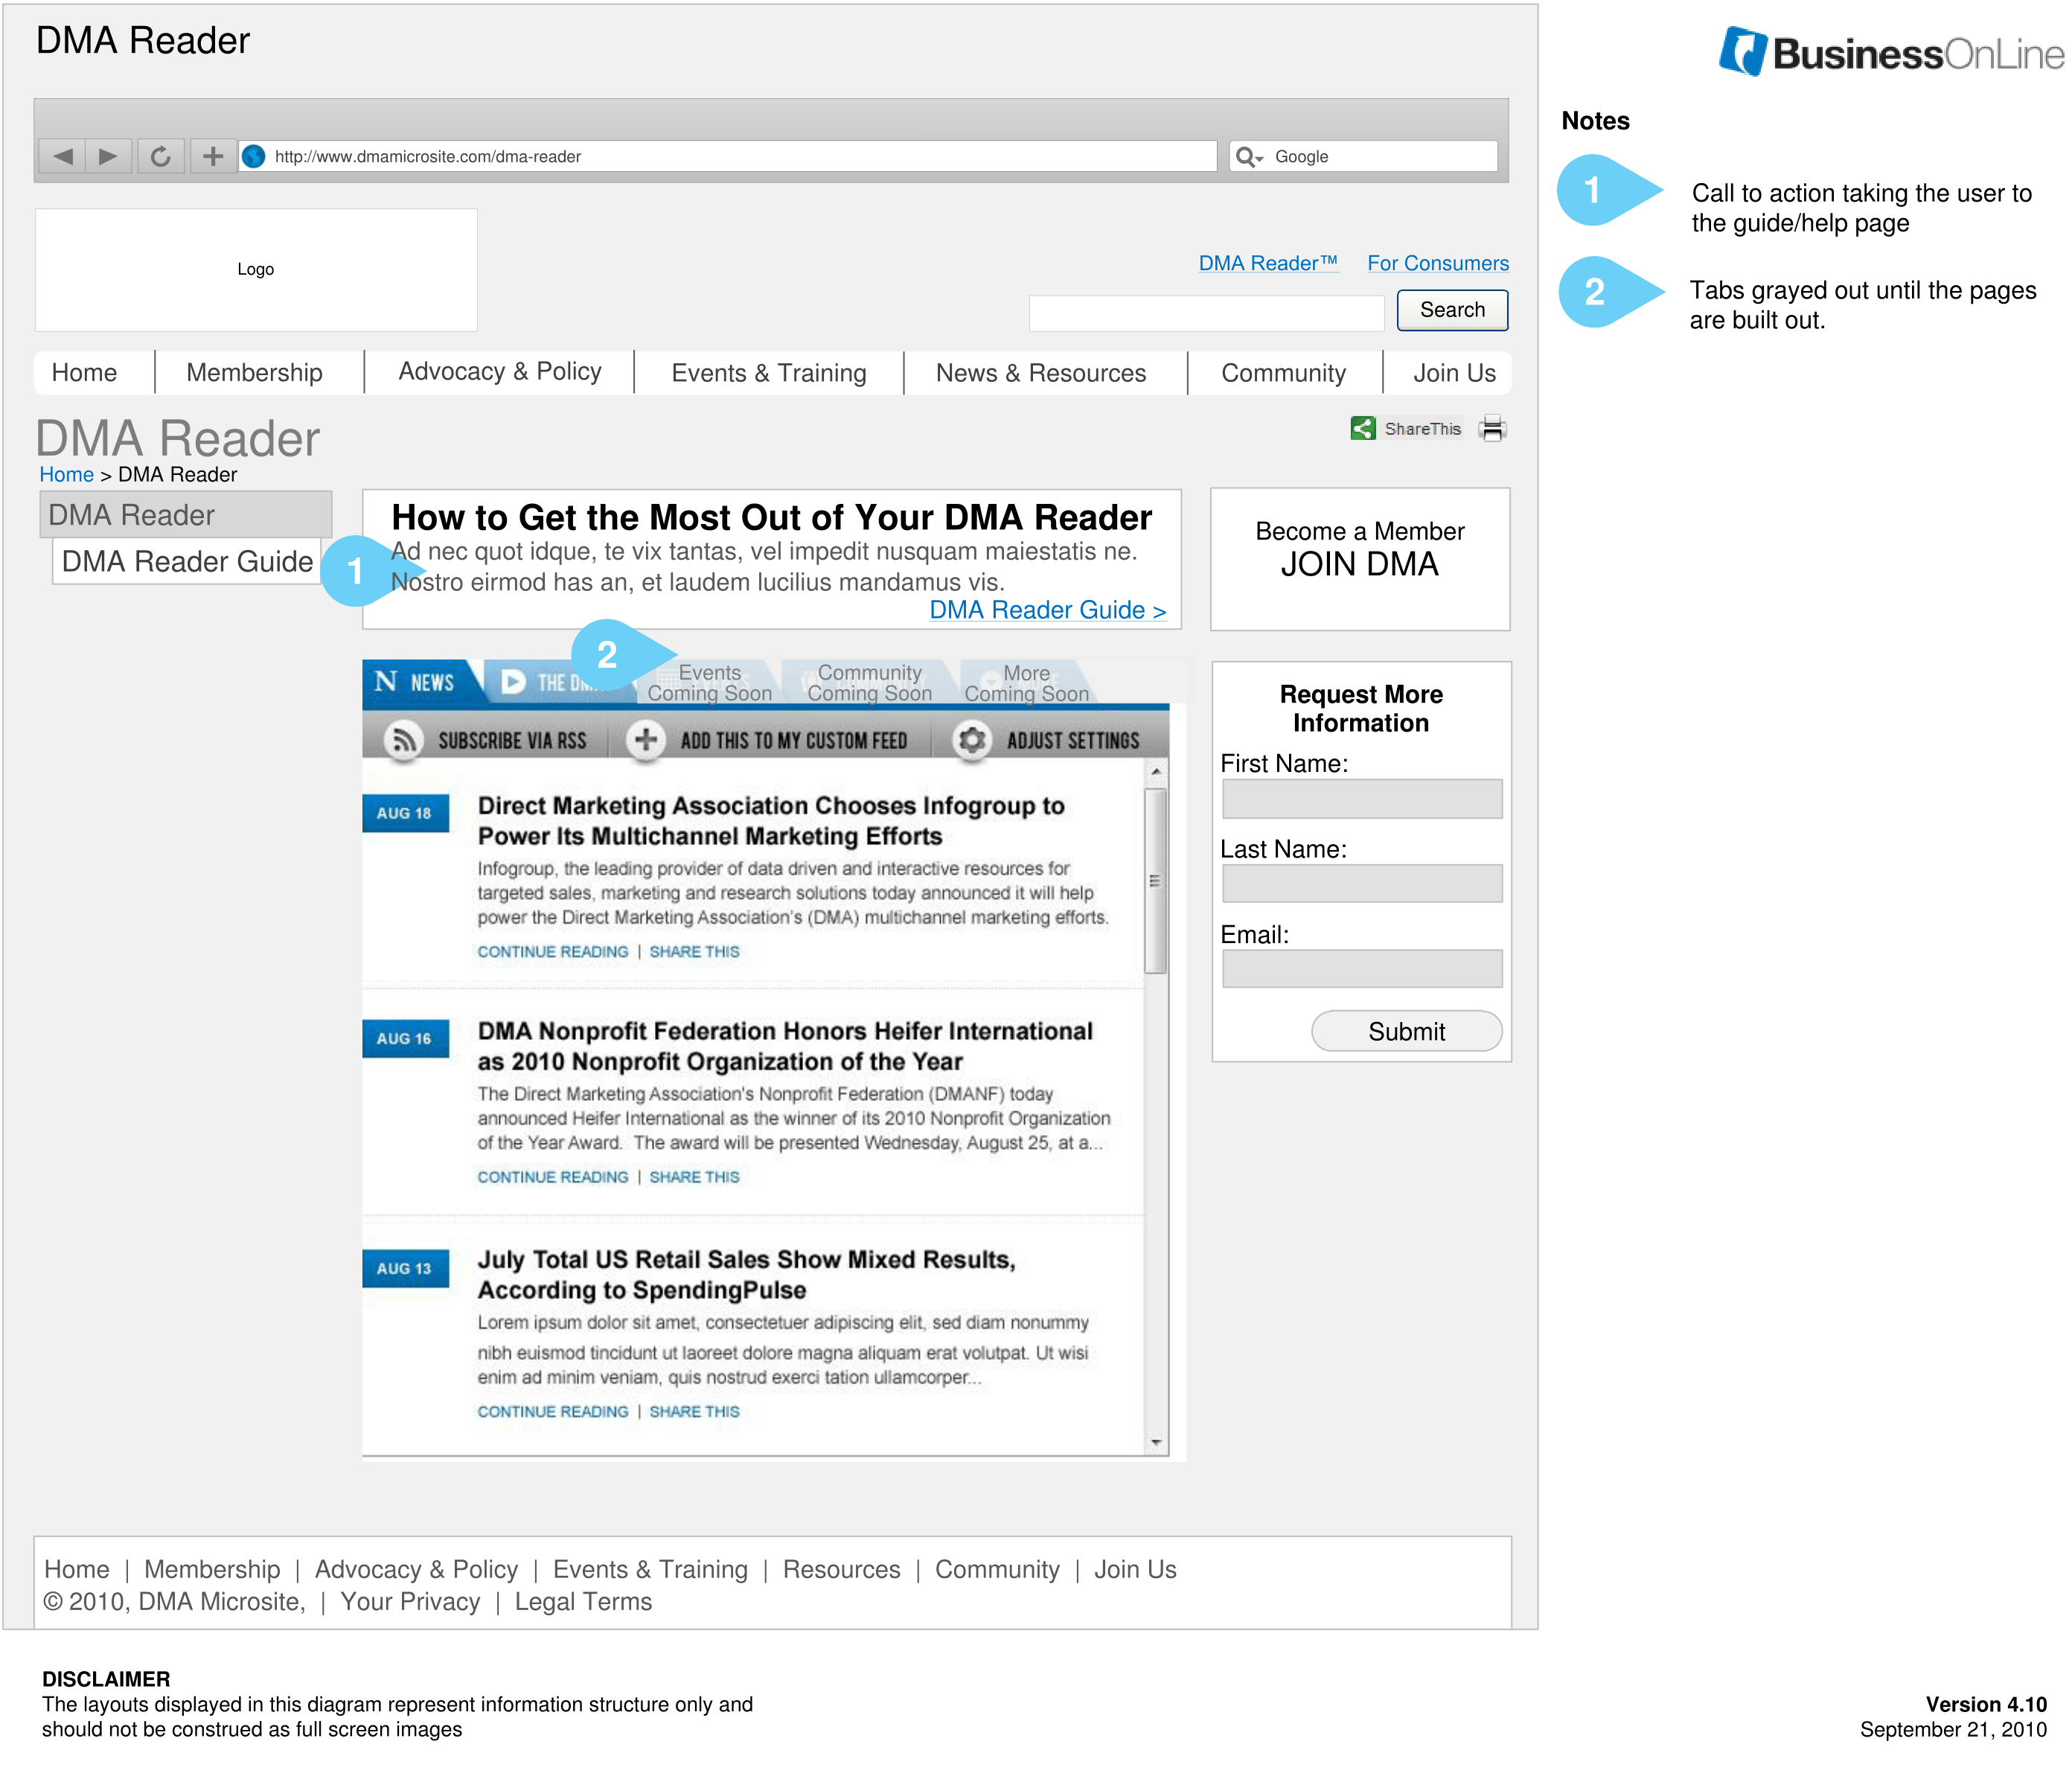2072x1785 pixels.
Task: Open Legal Terms footer link
Action: 583,1601
